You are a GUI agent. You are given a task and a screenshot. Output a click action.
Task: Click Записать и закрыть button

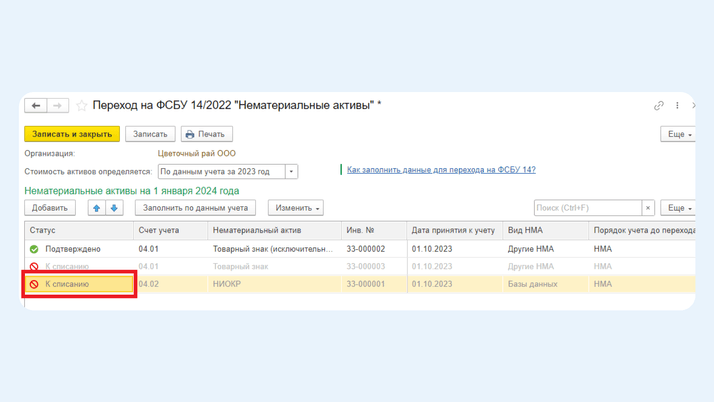(72, 134)
